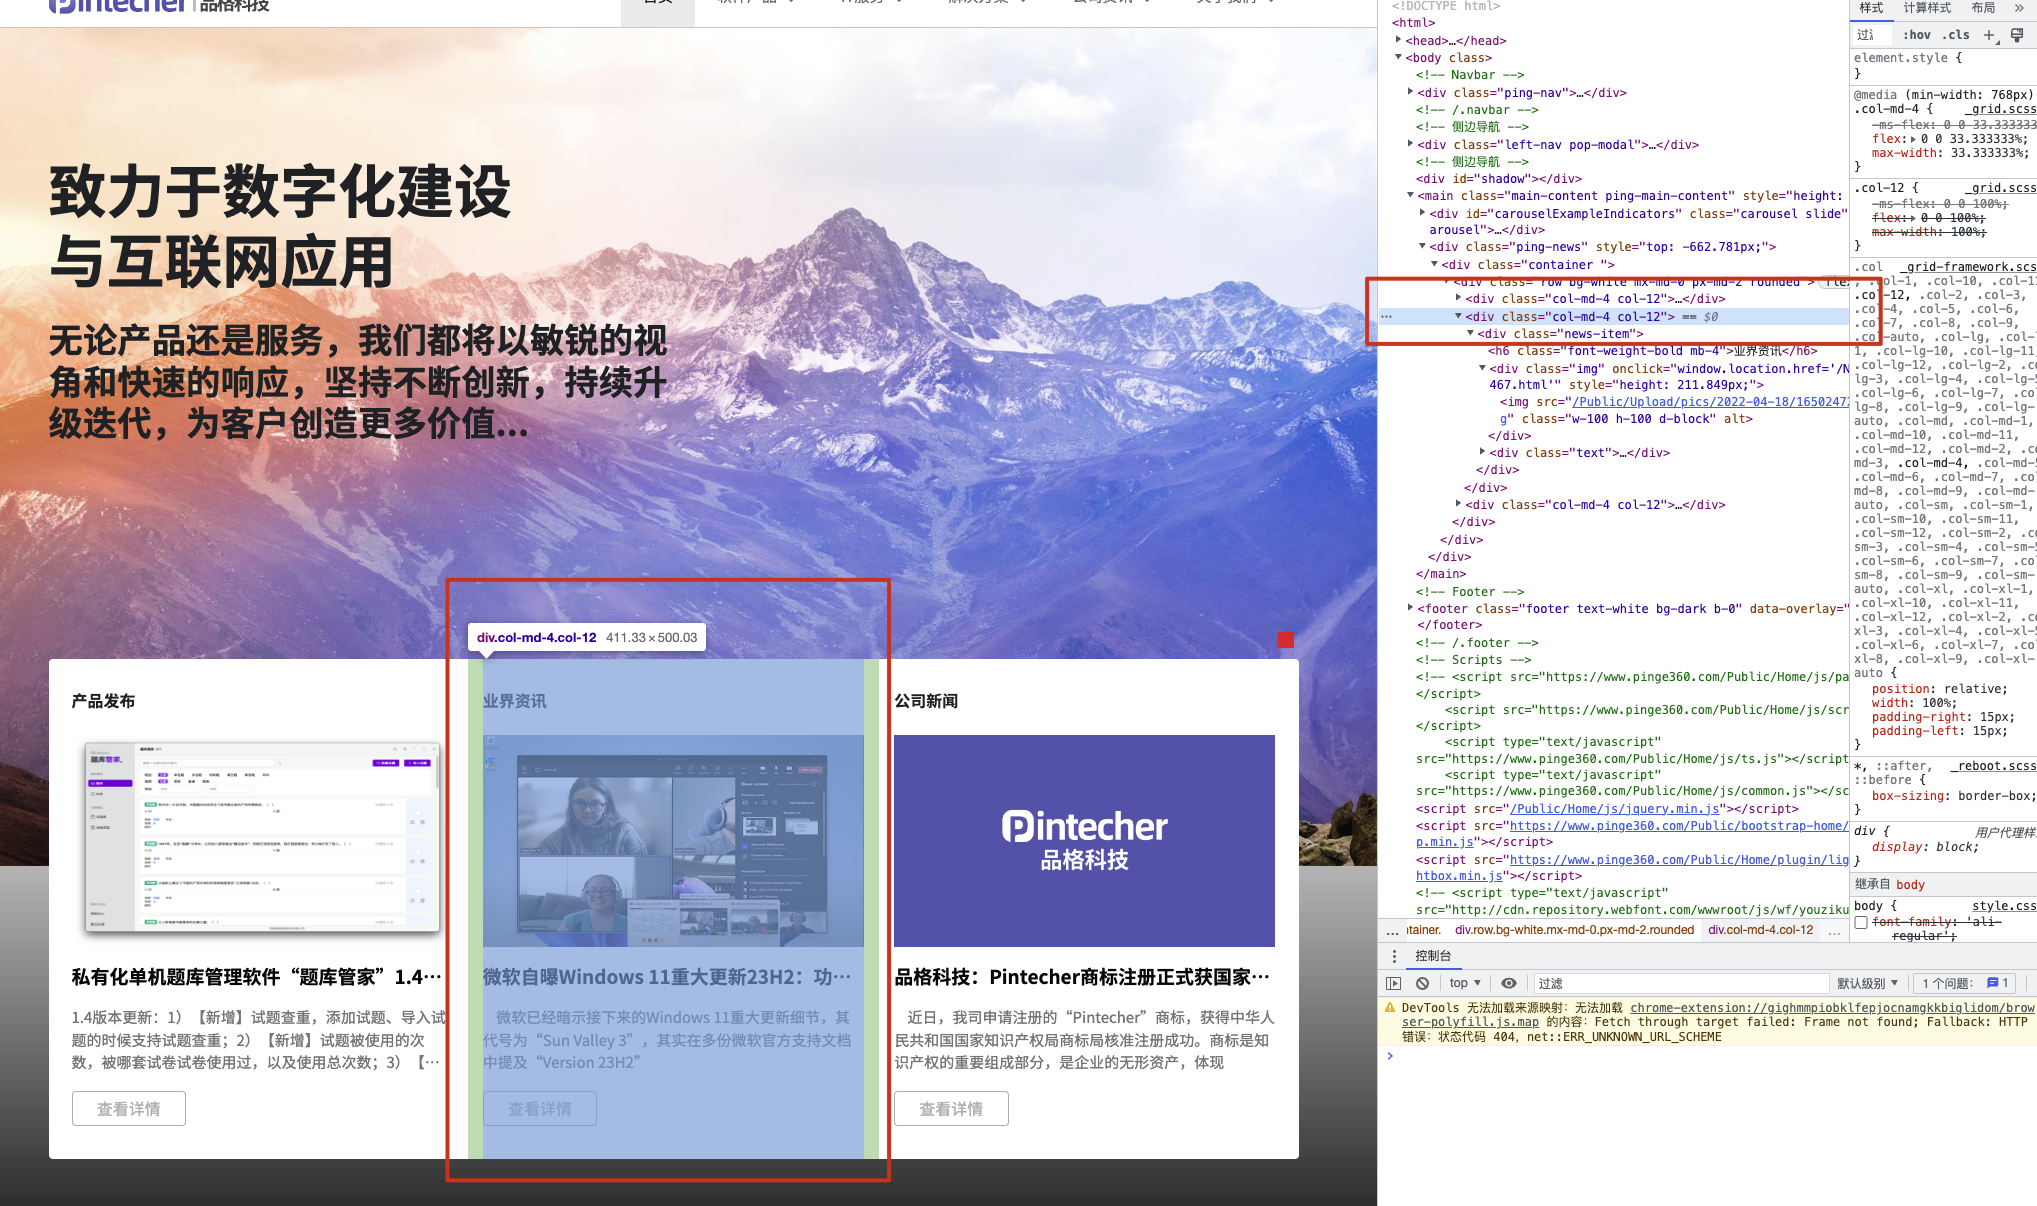The image size is (2037, 1206).
Task: Click the max-width: 33.333333% declaration
Action: tap(1949, 153)
